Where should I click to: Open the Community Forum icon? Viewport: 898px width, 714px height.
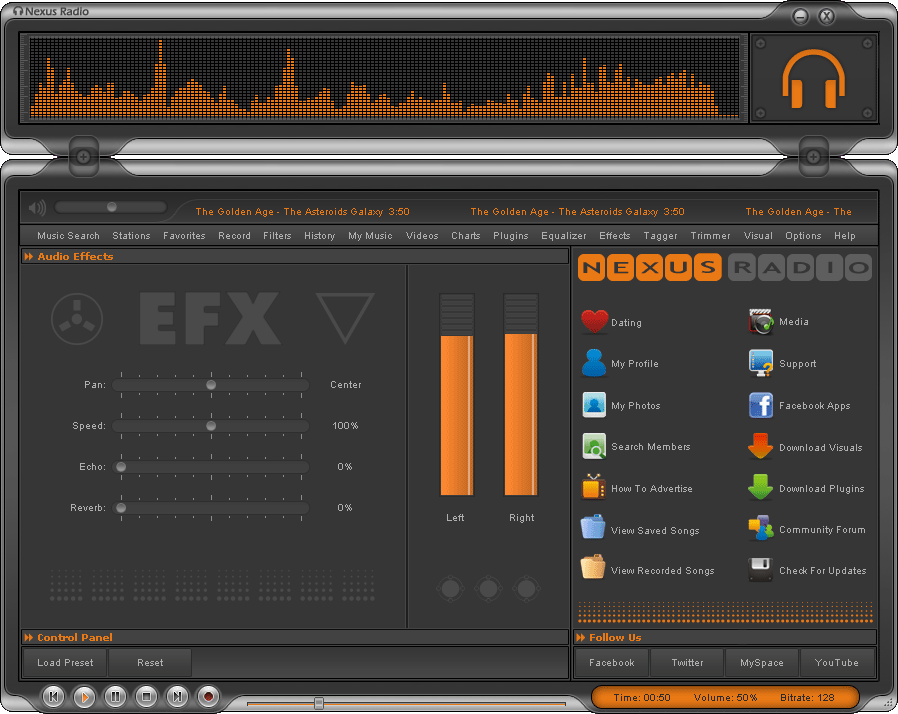point(761,528)
